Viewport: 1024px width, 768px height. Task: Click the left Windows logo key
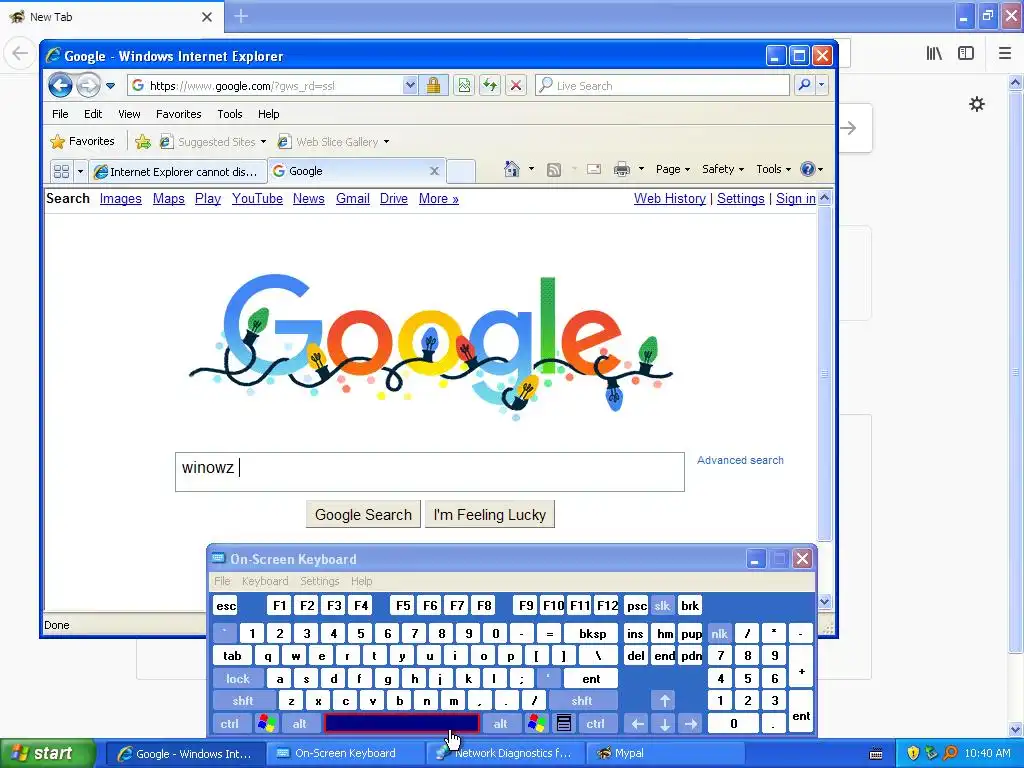click(x=266, y=724)
